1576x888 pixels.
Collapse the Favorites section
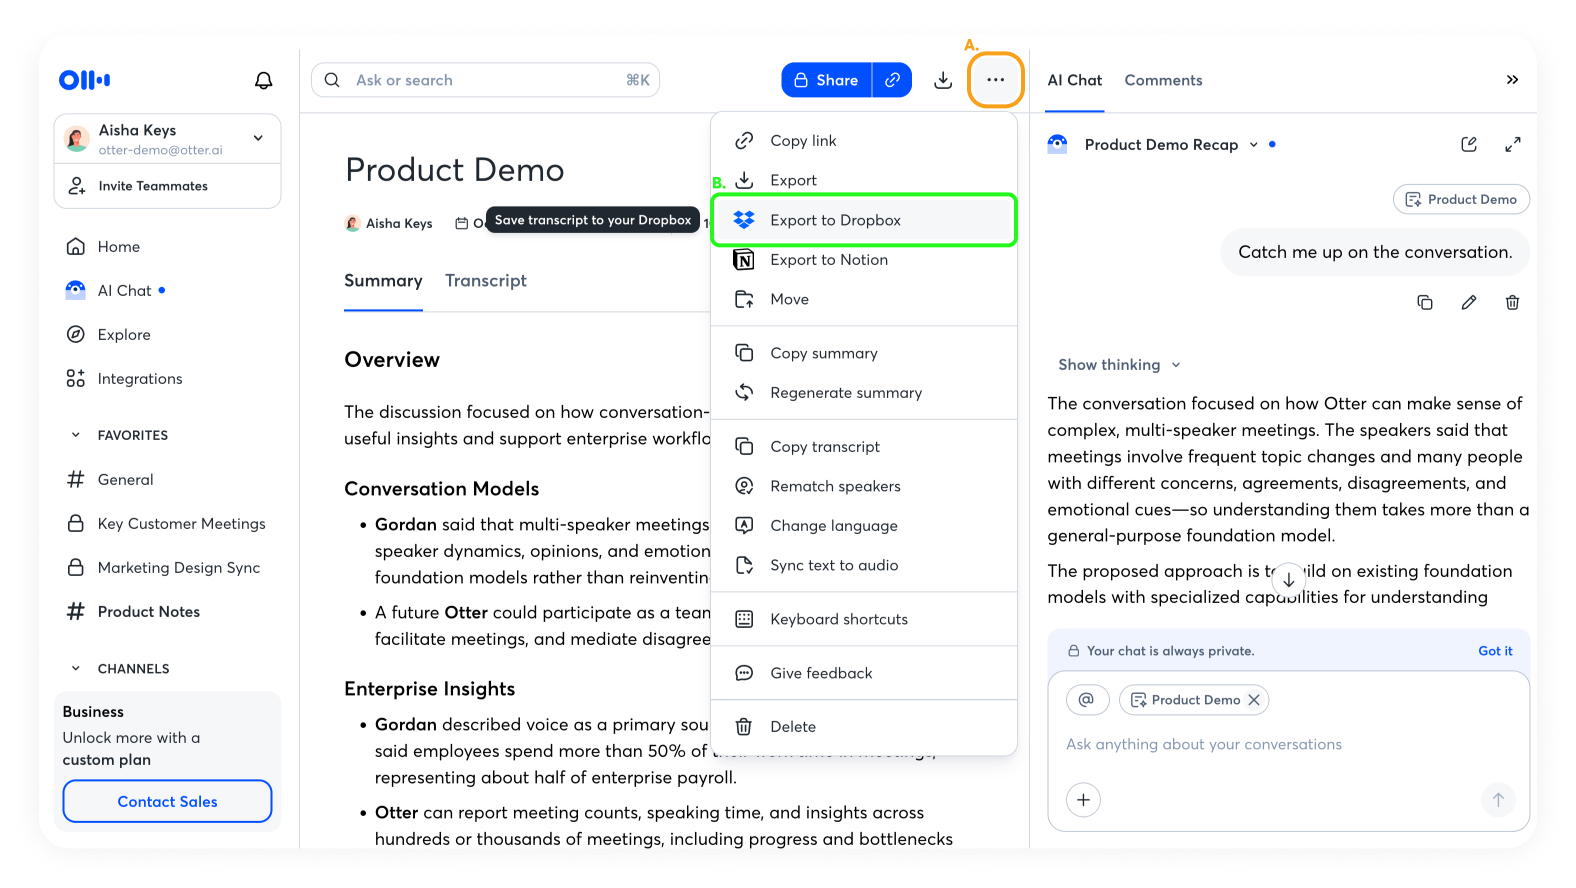tap(75, 435)
